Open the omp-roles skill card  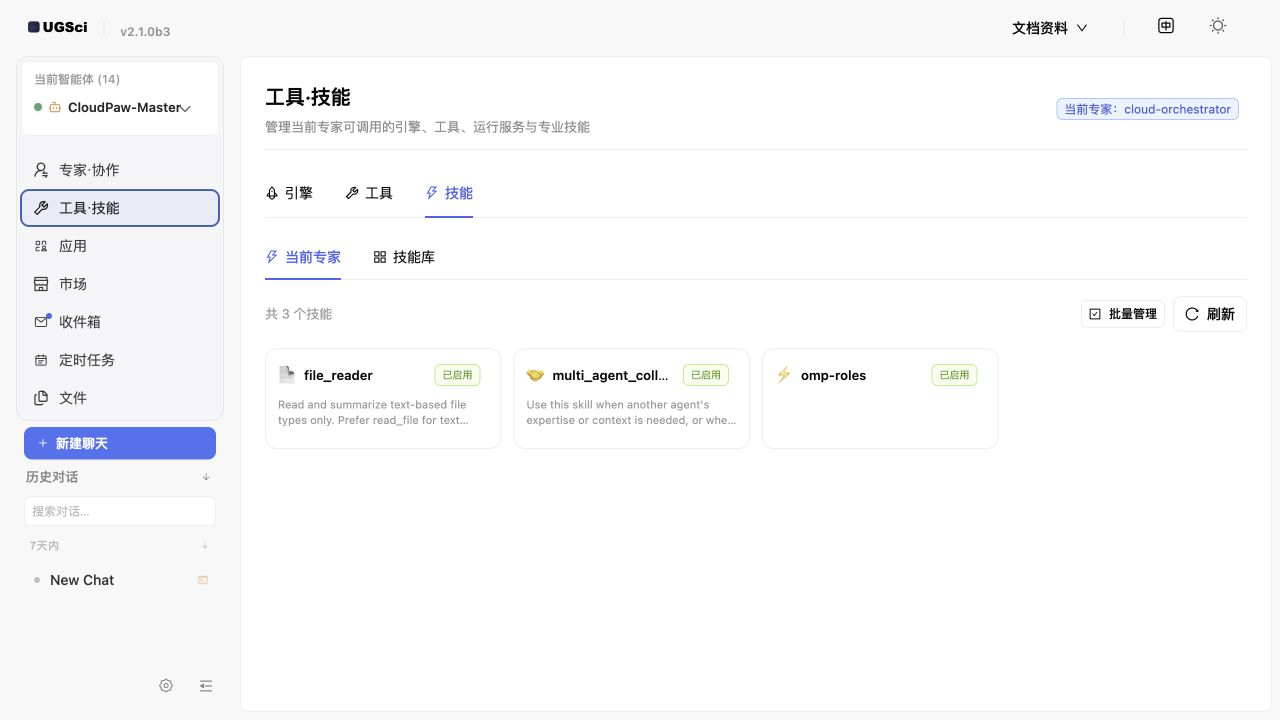pyautogui.click(x=880, y=398)
